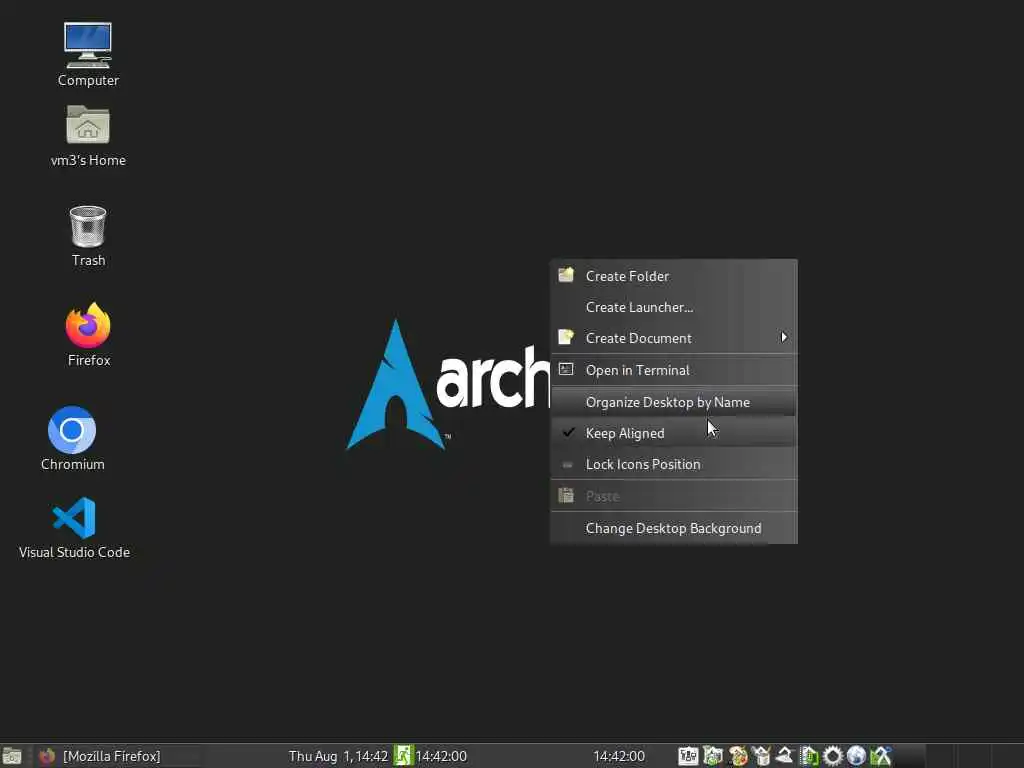Click the Firefox icon in the taskbar

[46, 756]
